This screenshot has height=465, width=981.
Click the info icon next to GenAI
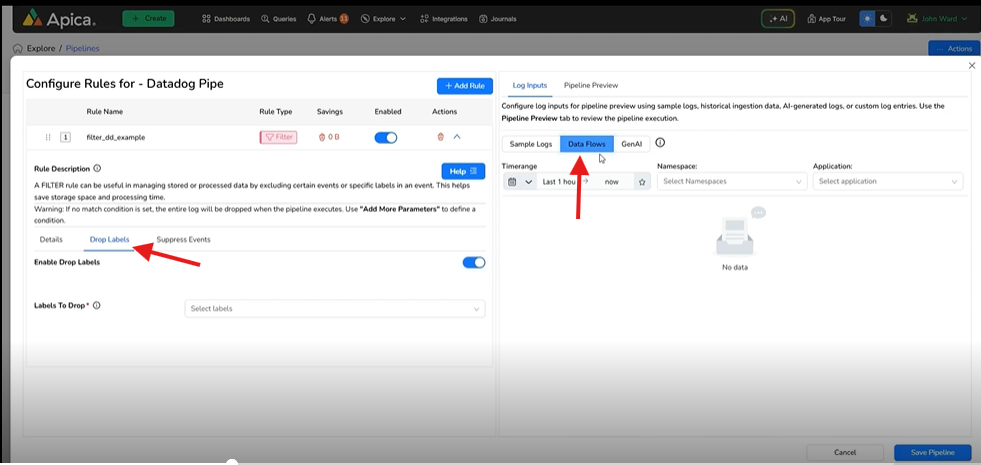coord(660,143)
